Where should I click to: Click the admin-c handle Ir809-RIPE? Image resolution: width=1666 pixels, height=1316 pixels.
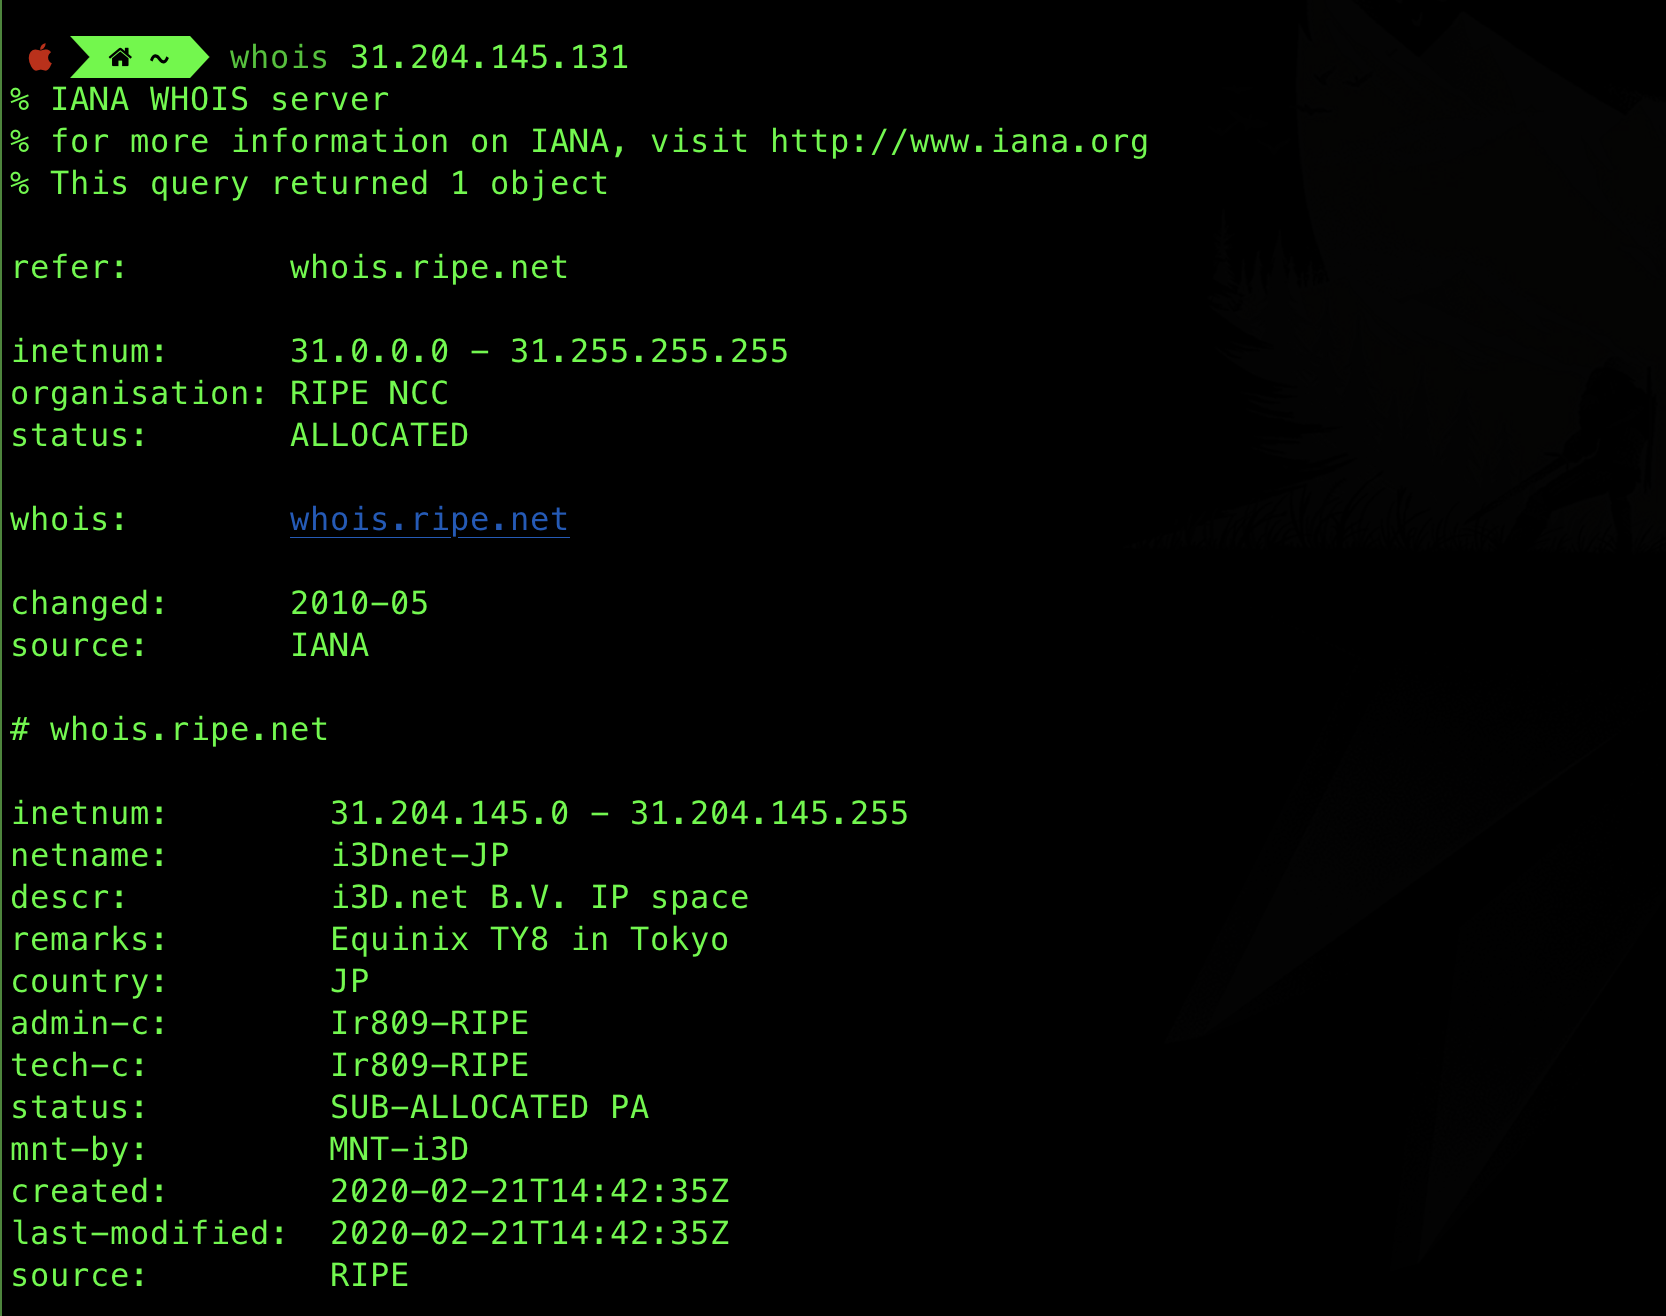tap(429, 1024)
